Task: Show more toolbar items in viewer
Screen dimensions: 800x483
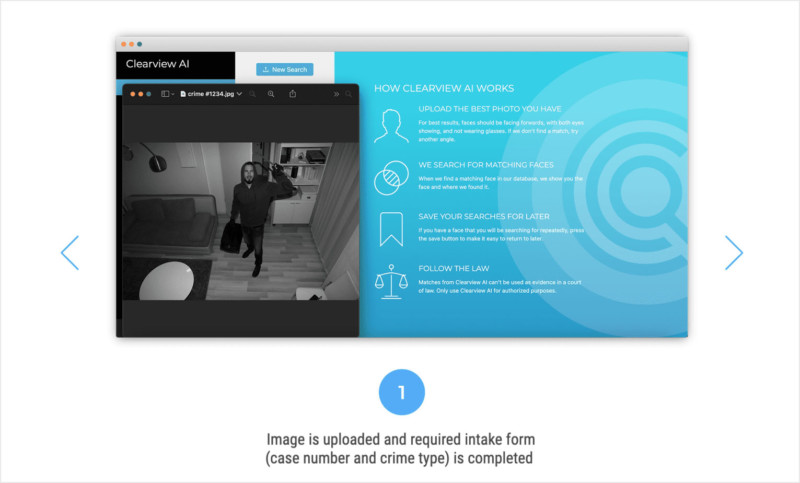Action: (336, 94)
